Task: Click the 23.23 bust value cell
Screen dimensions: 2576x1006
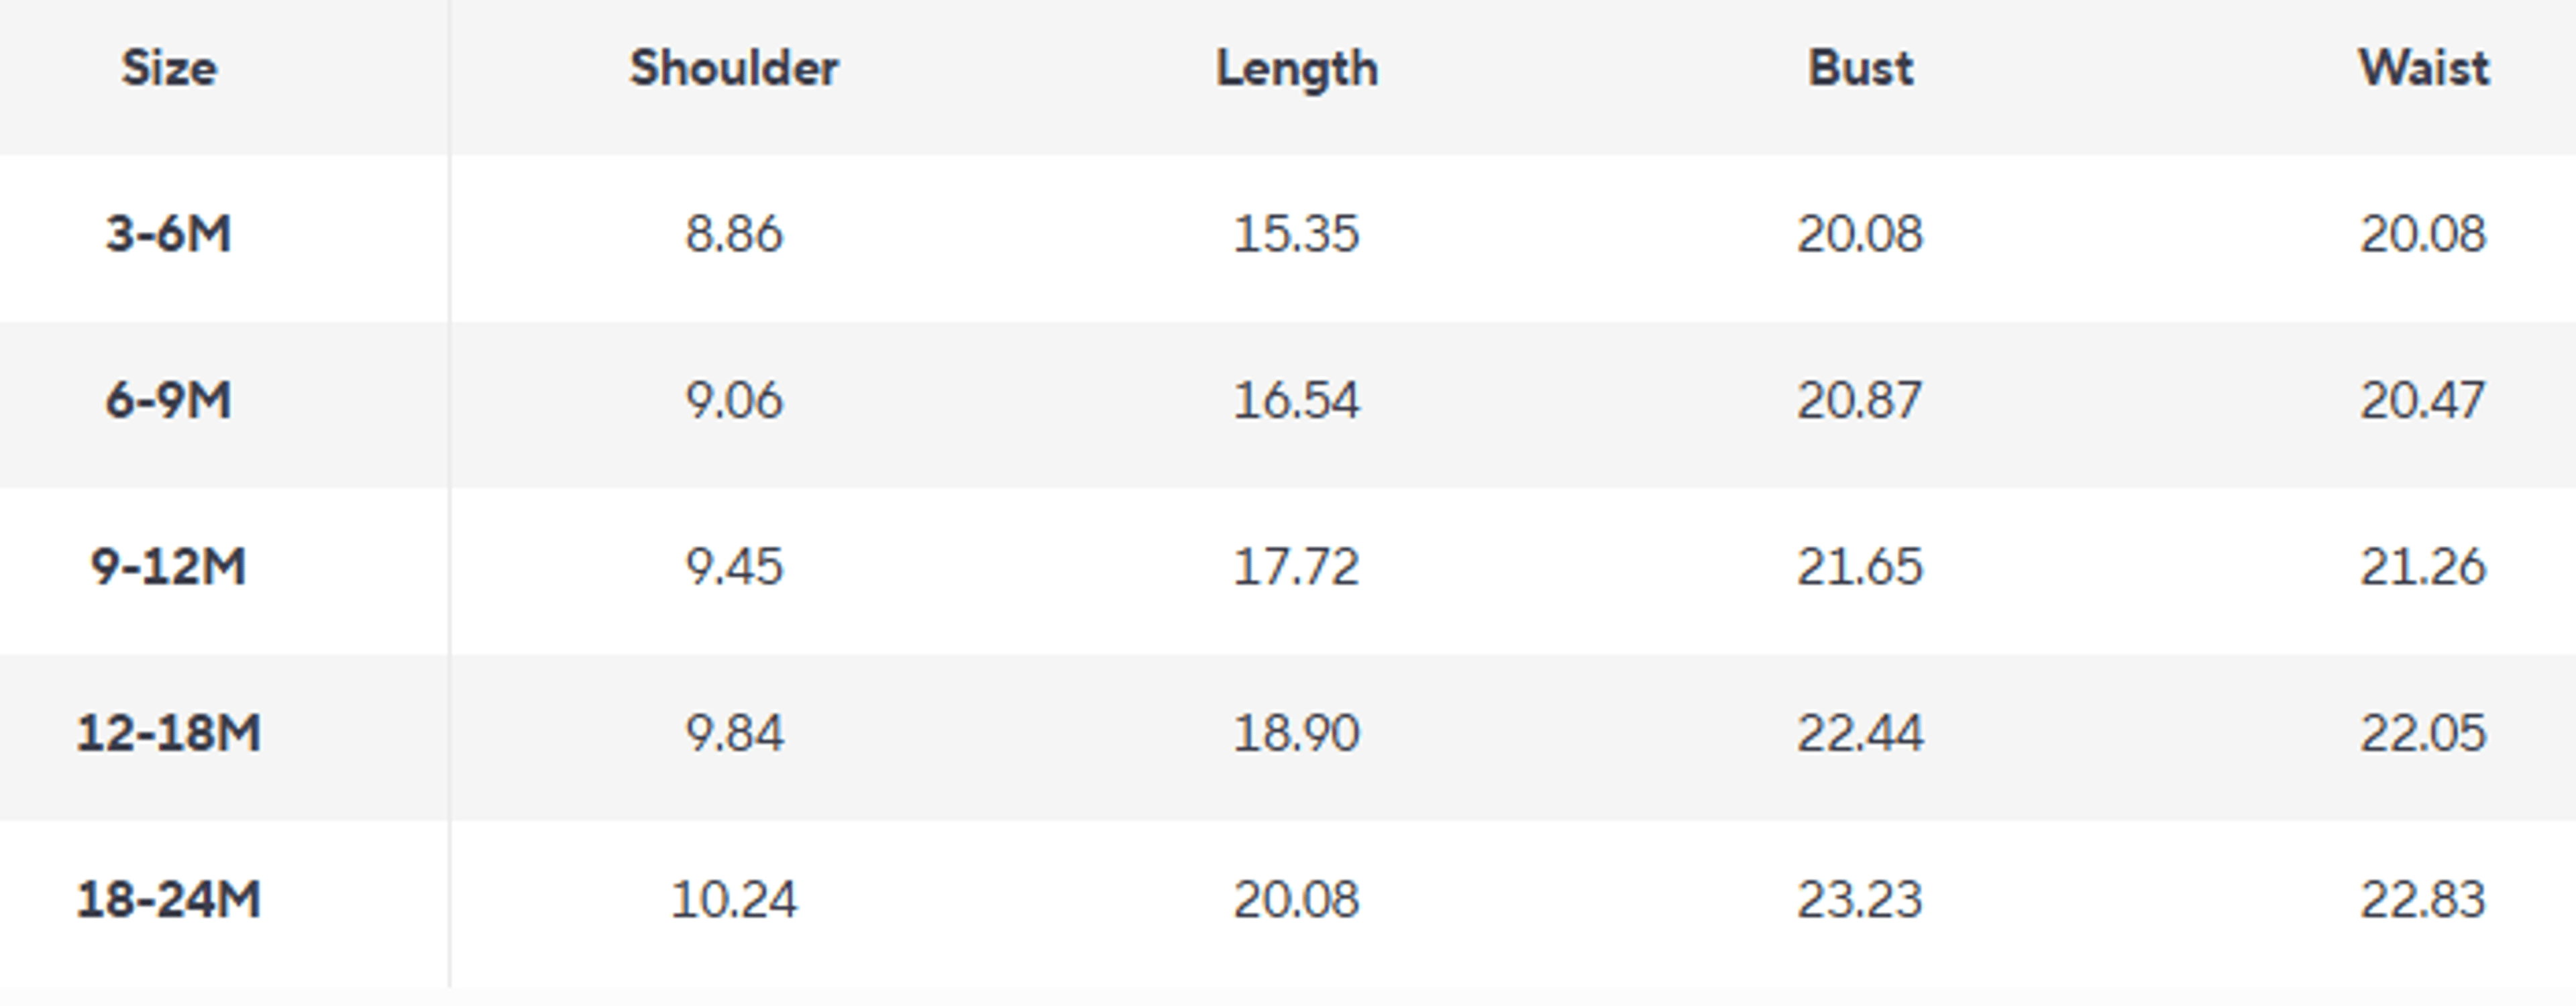Action: click(1860, 899)
